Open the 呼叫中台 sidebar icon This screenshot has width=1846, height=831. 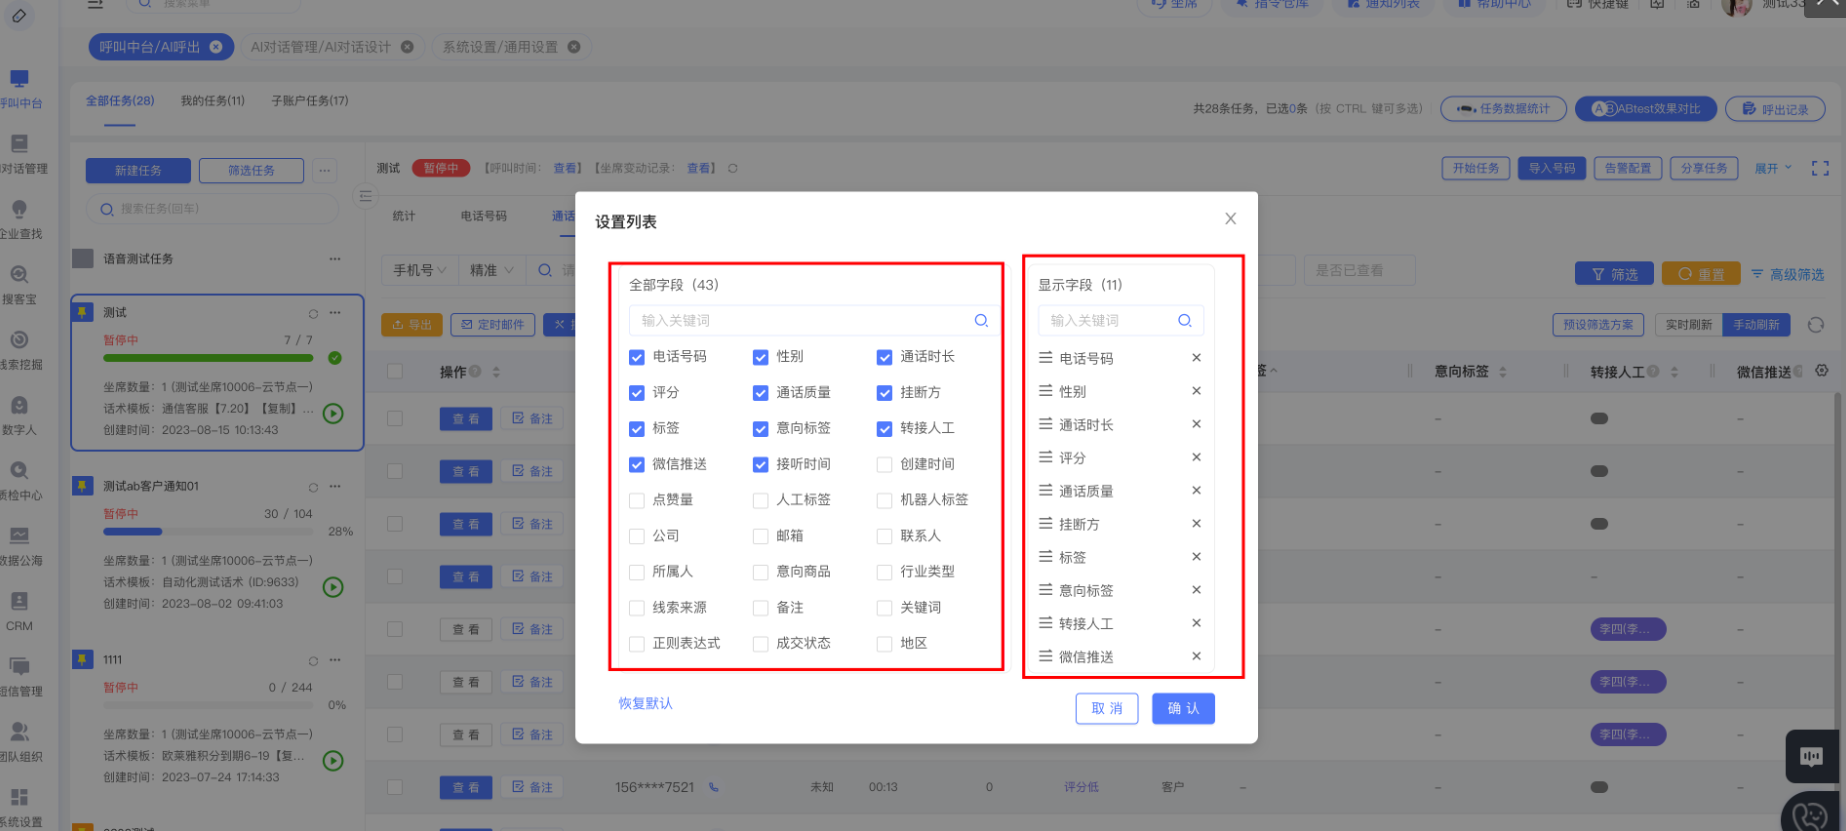tap(20, 87)
